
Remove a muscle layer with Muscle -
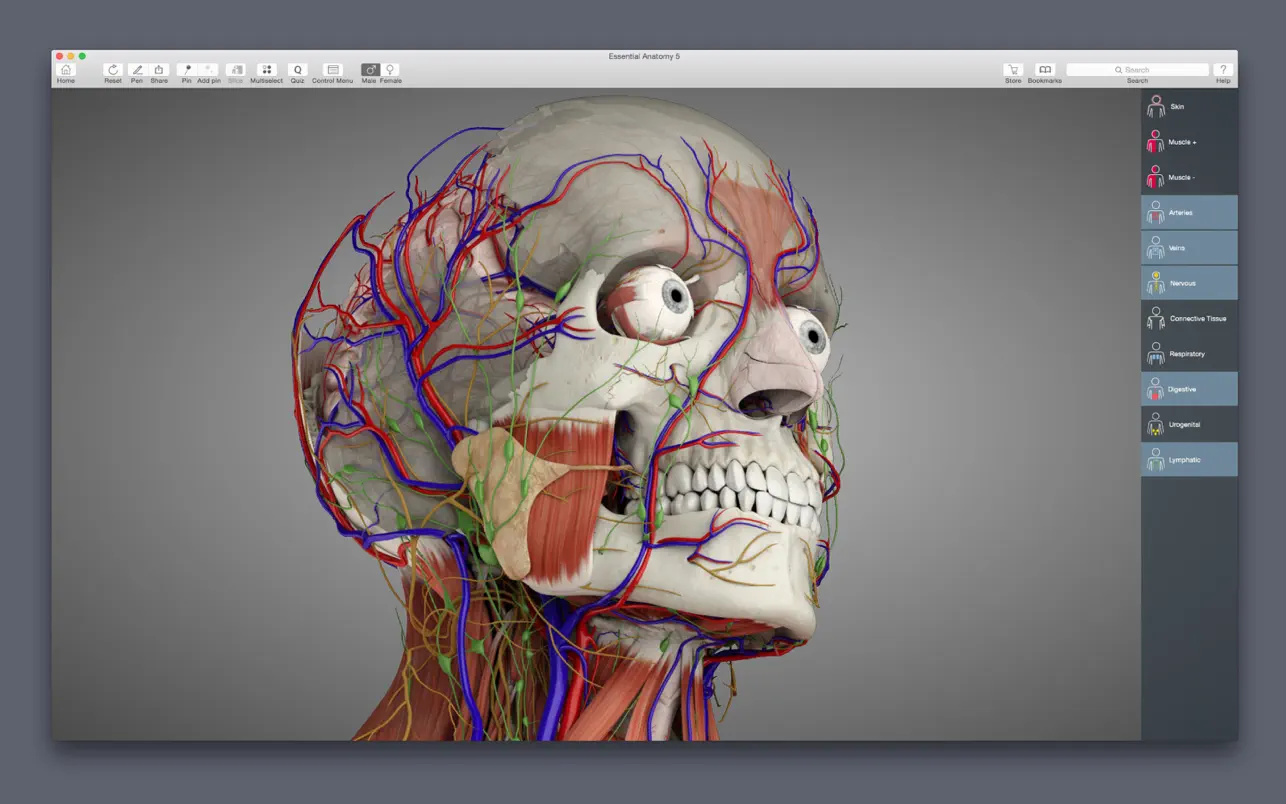1189,177
